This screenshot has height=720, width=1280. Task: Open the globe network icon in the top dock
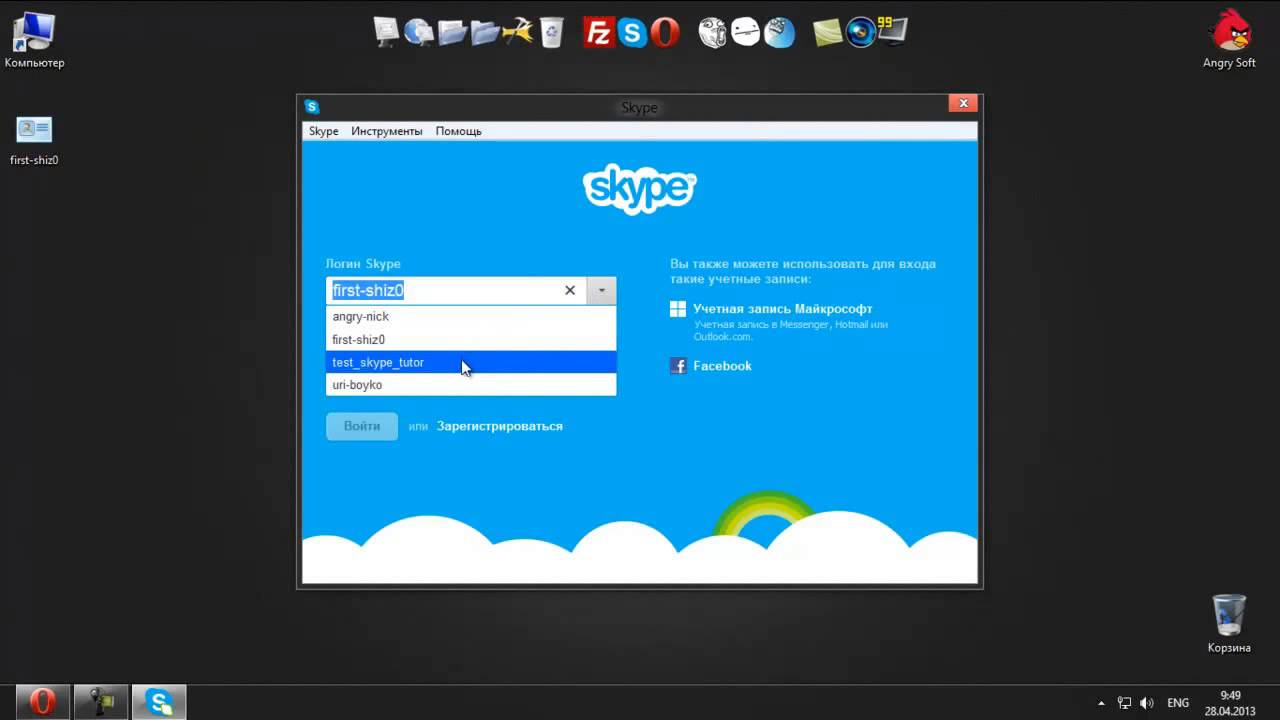pos(419,32)
